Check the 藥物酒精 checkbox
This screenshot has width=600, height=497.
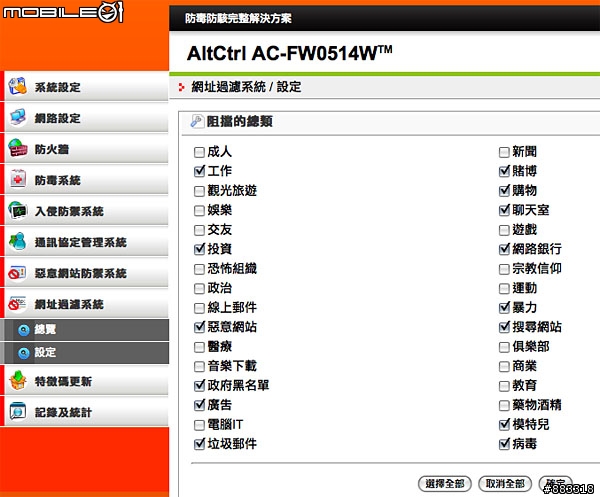pyautogui.click(x=504, y=406)
